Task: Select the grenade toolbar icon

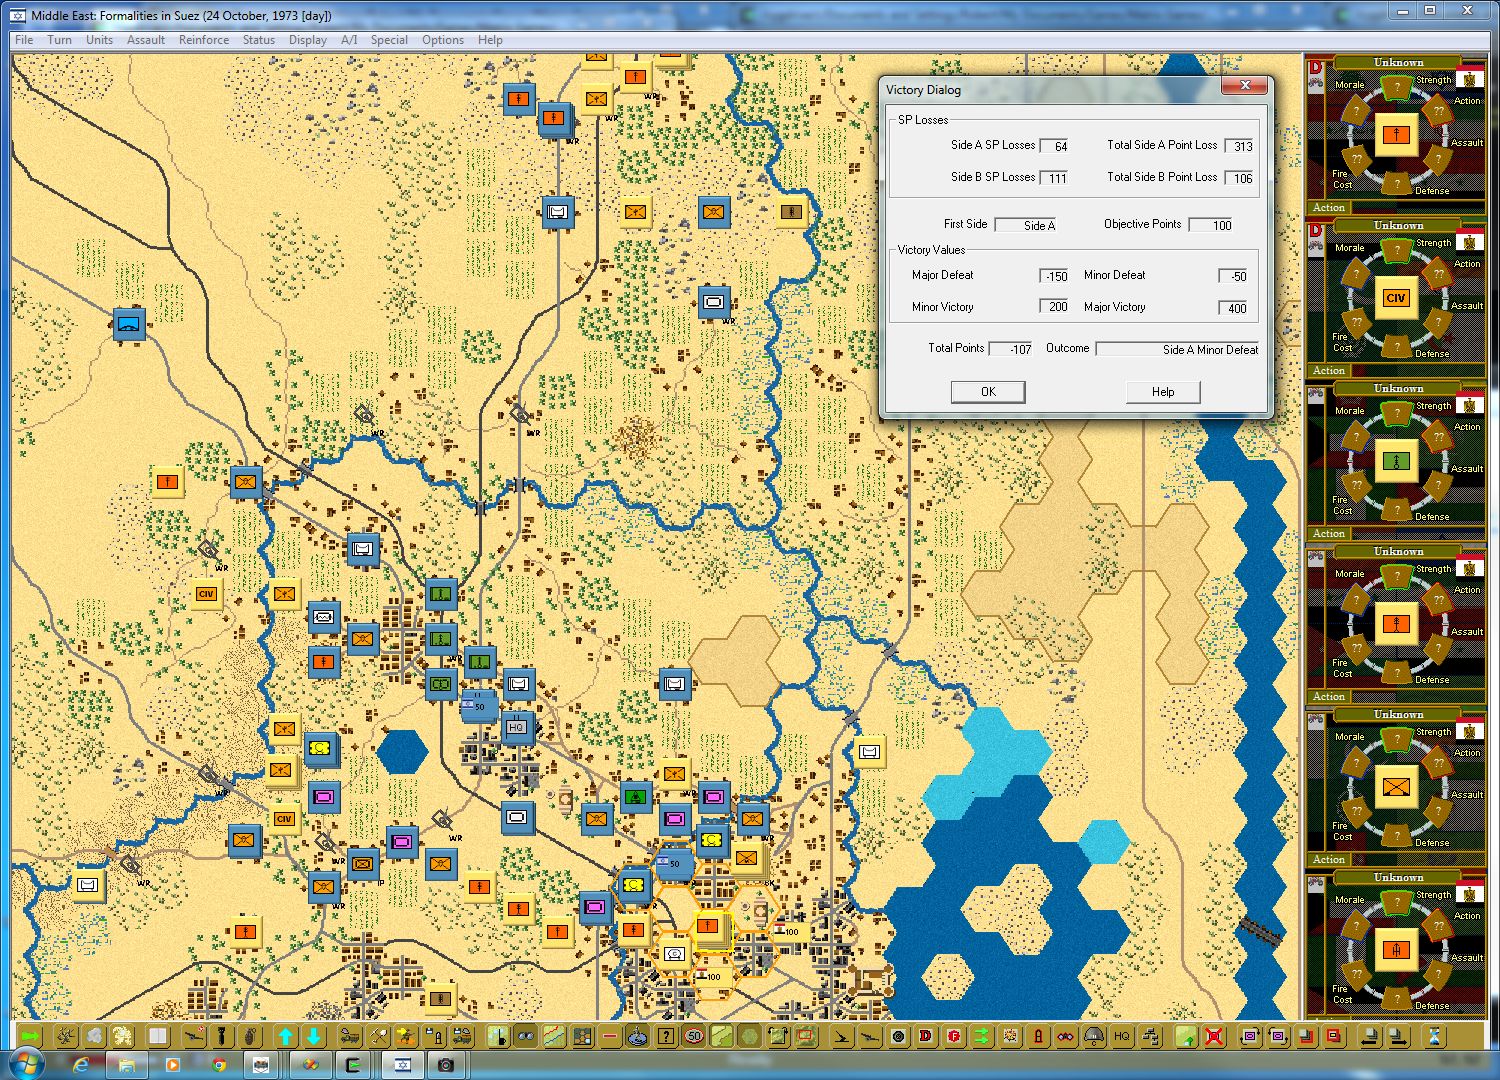Action: coord(250,1036)
